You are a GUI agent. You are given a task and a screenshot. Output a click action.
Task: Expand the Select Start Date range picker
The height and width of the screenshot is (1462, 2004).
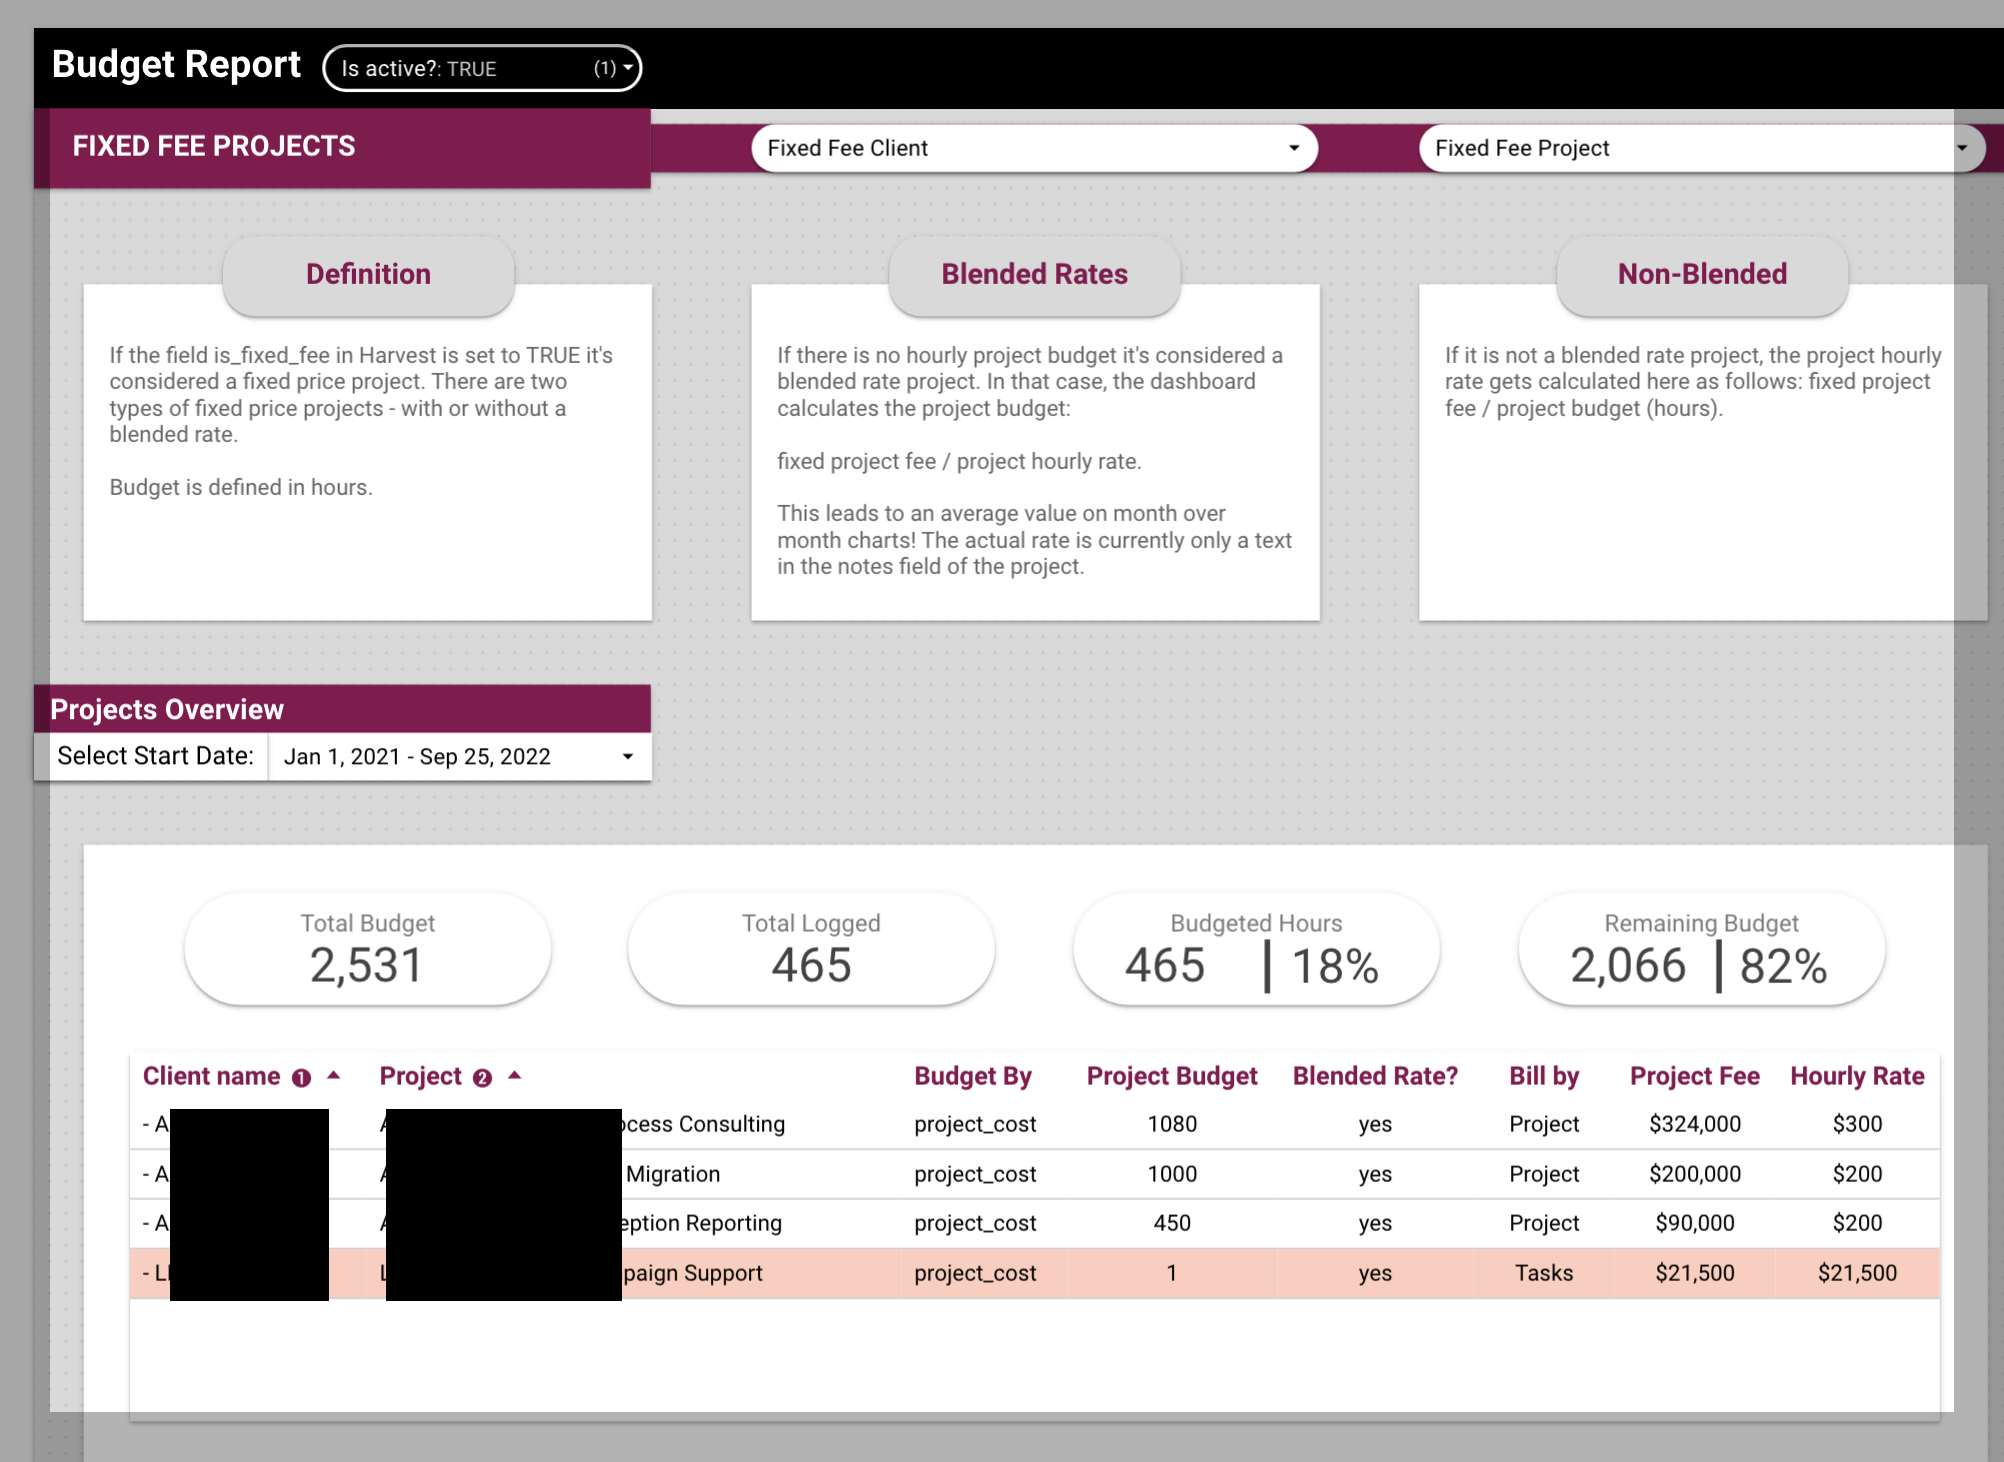click(628, 756)
